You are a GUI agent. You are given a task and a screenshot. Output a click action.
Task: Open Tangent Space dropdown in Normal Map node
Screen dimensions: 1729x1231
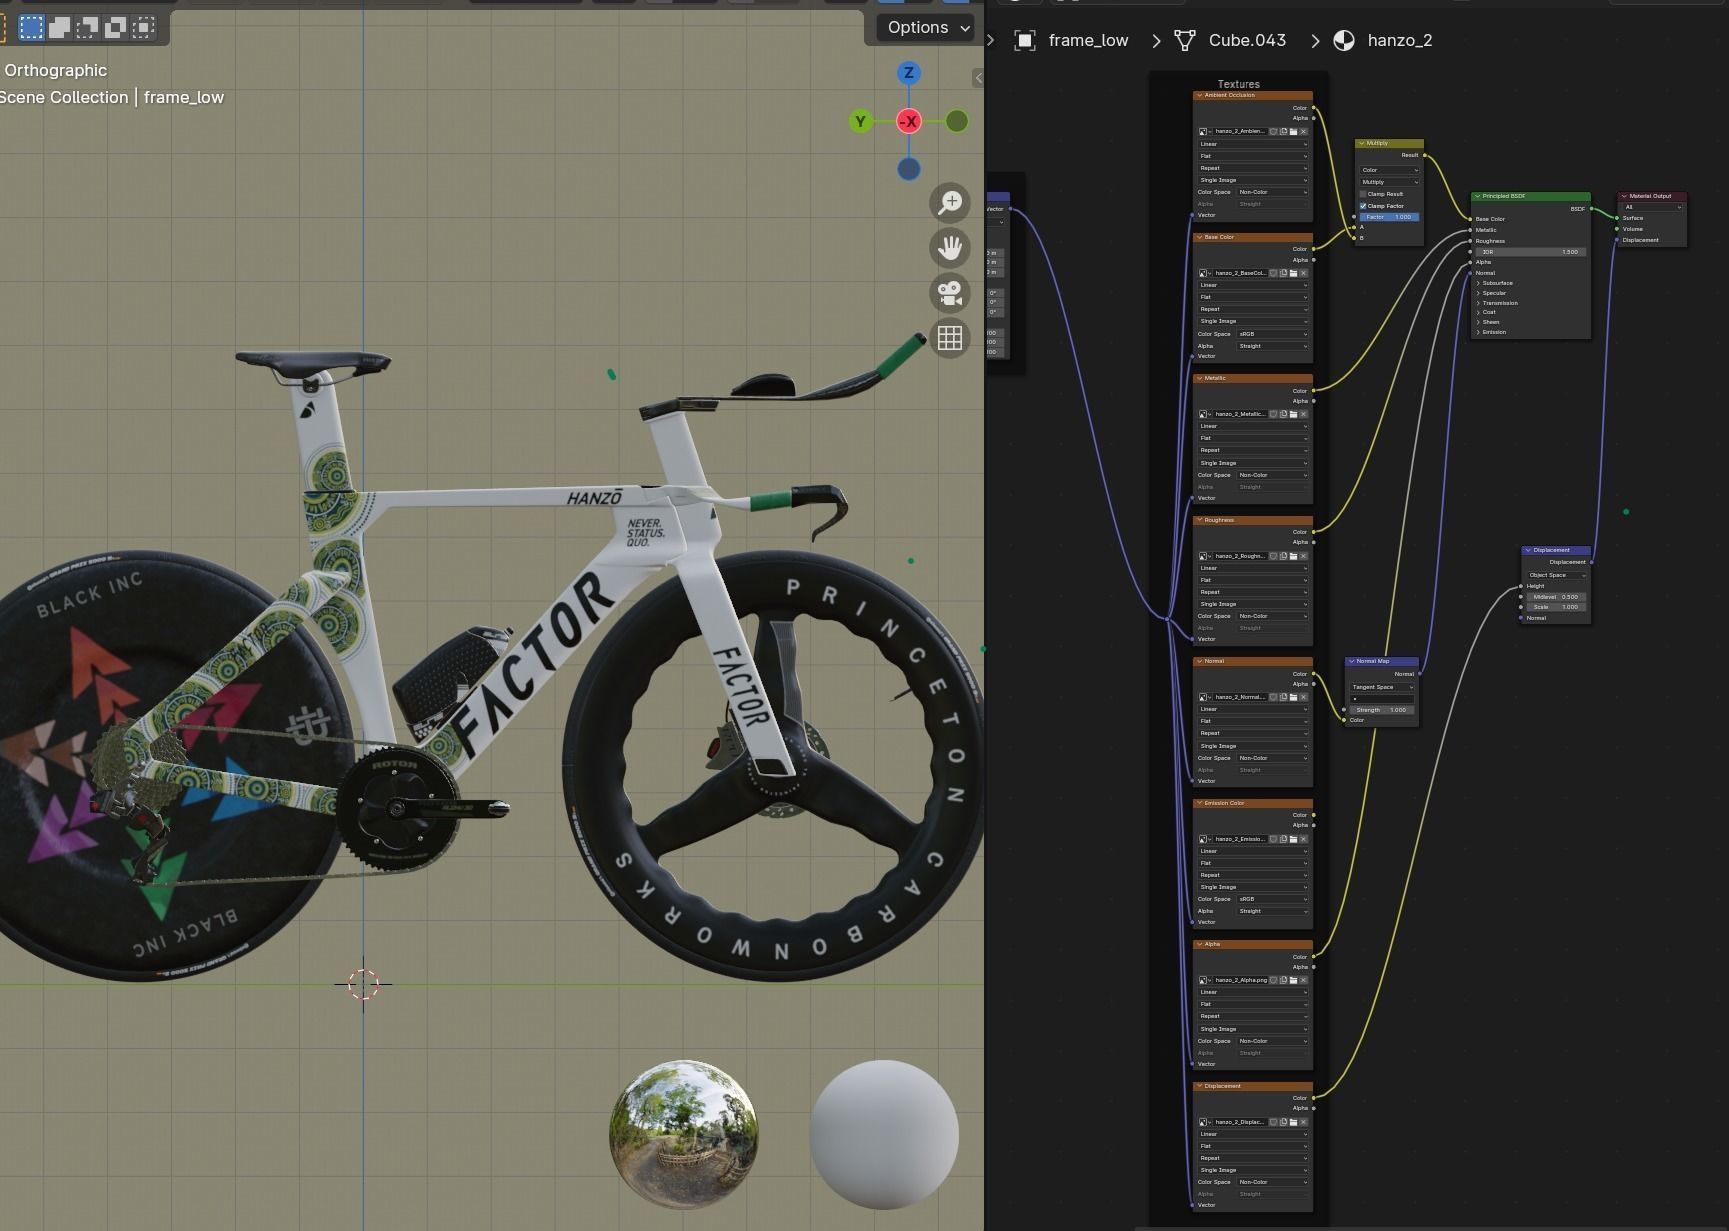(x=1382, y=687)
